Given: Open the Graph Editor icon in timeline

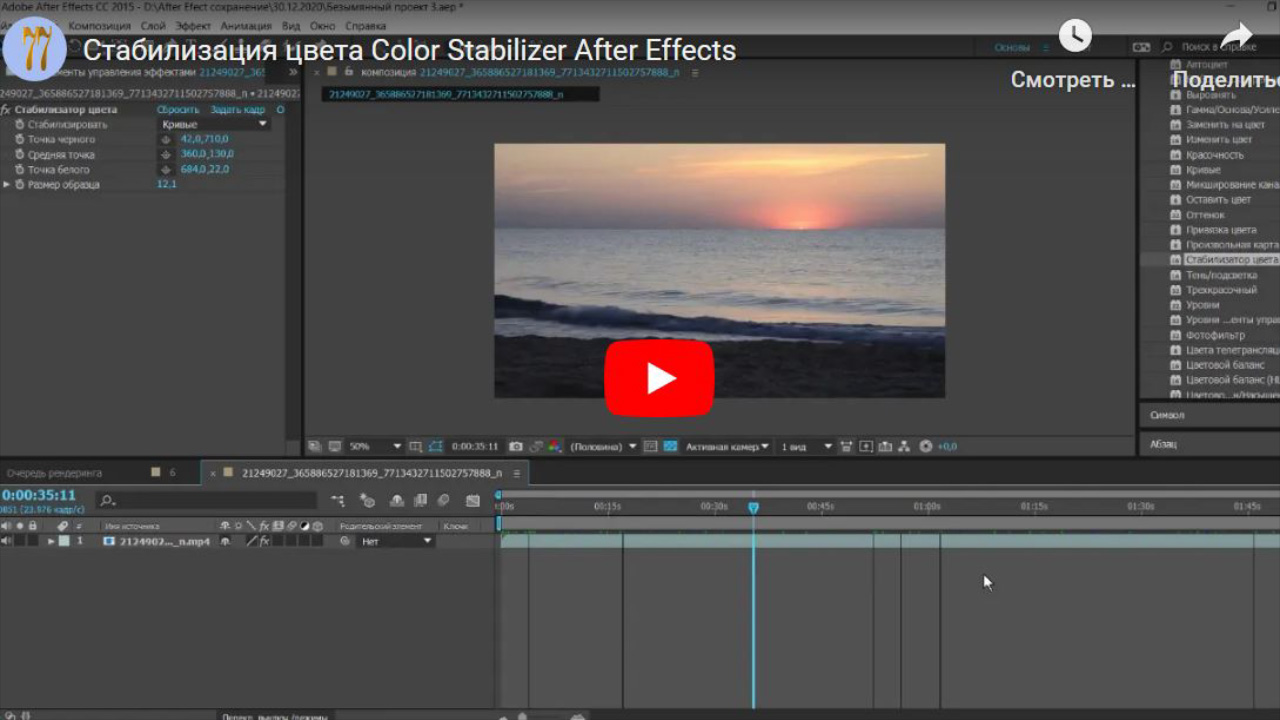Looking at the screenshot, I should [x=471, y=501].
